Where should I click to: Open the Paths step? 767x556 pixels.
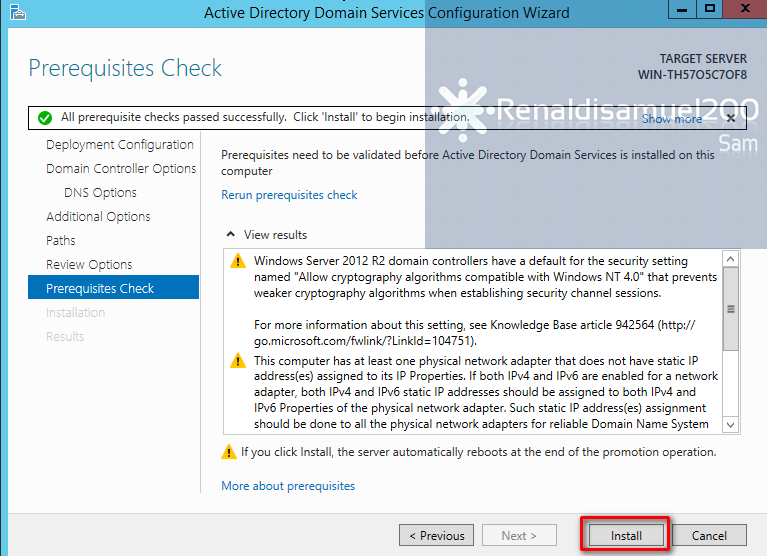tap(61, 241)
